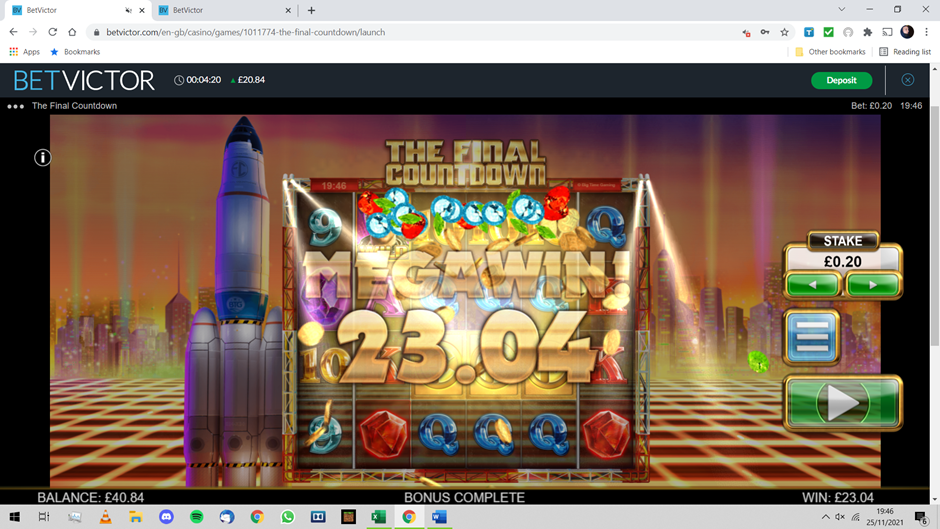Open the blue T extension
940x529 pixels.
tap(809, 32)
